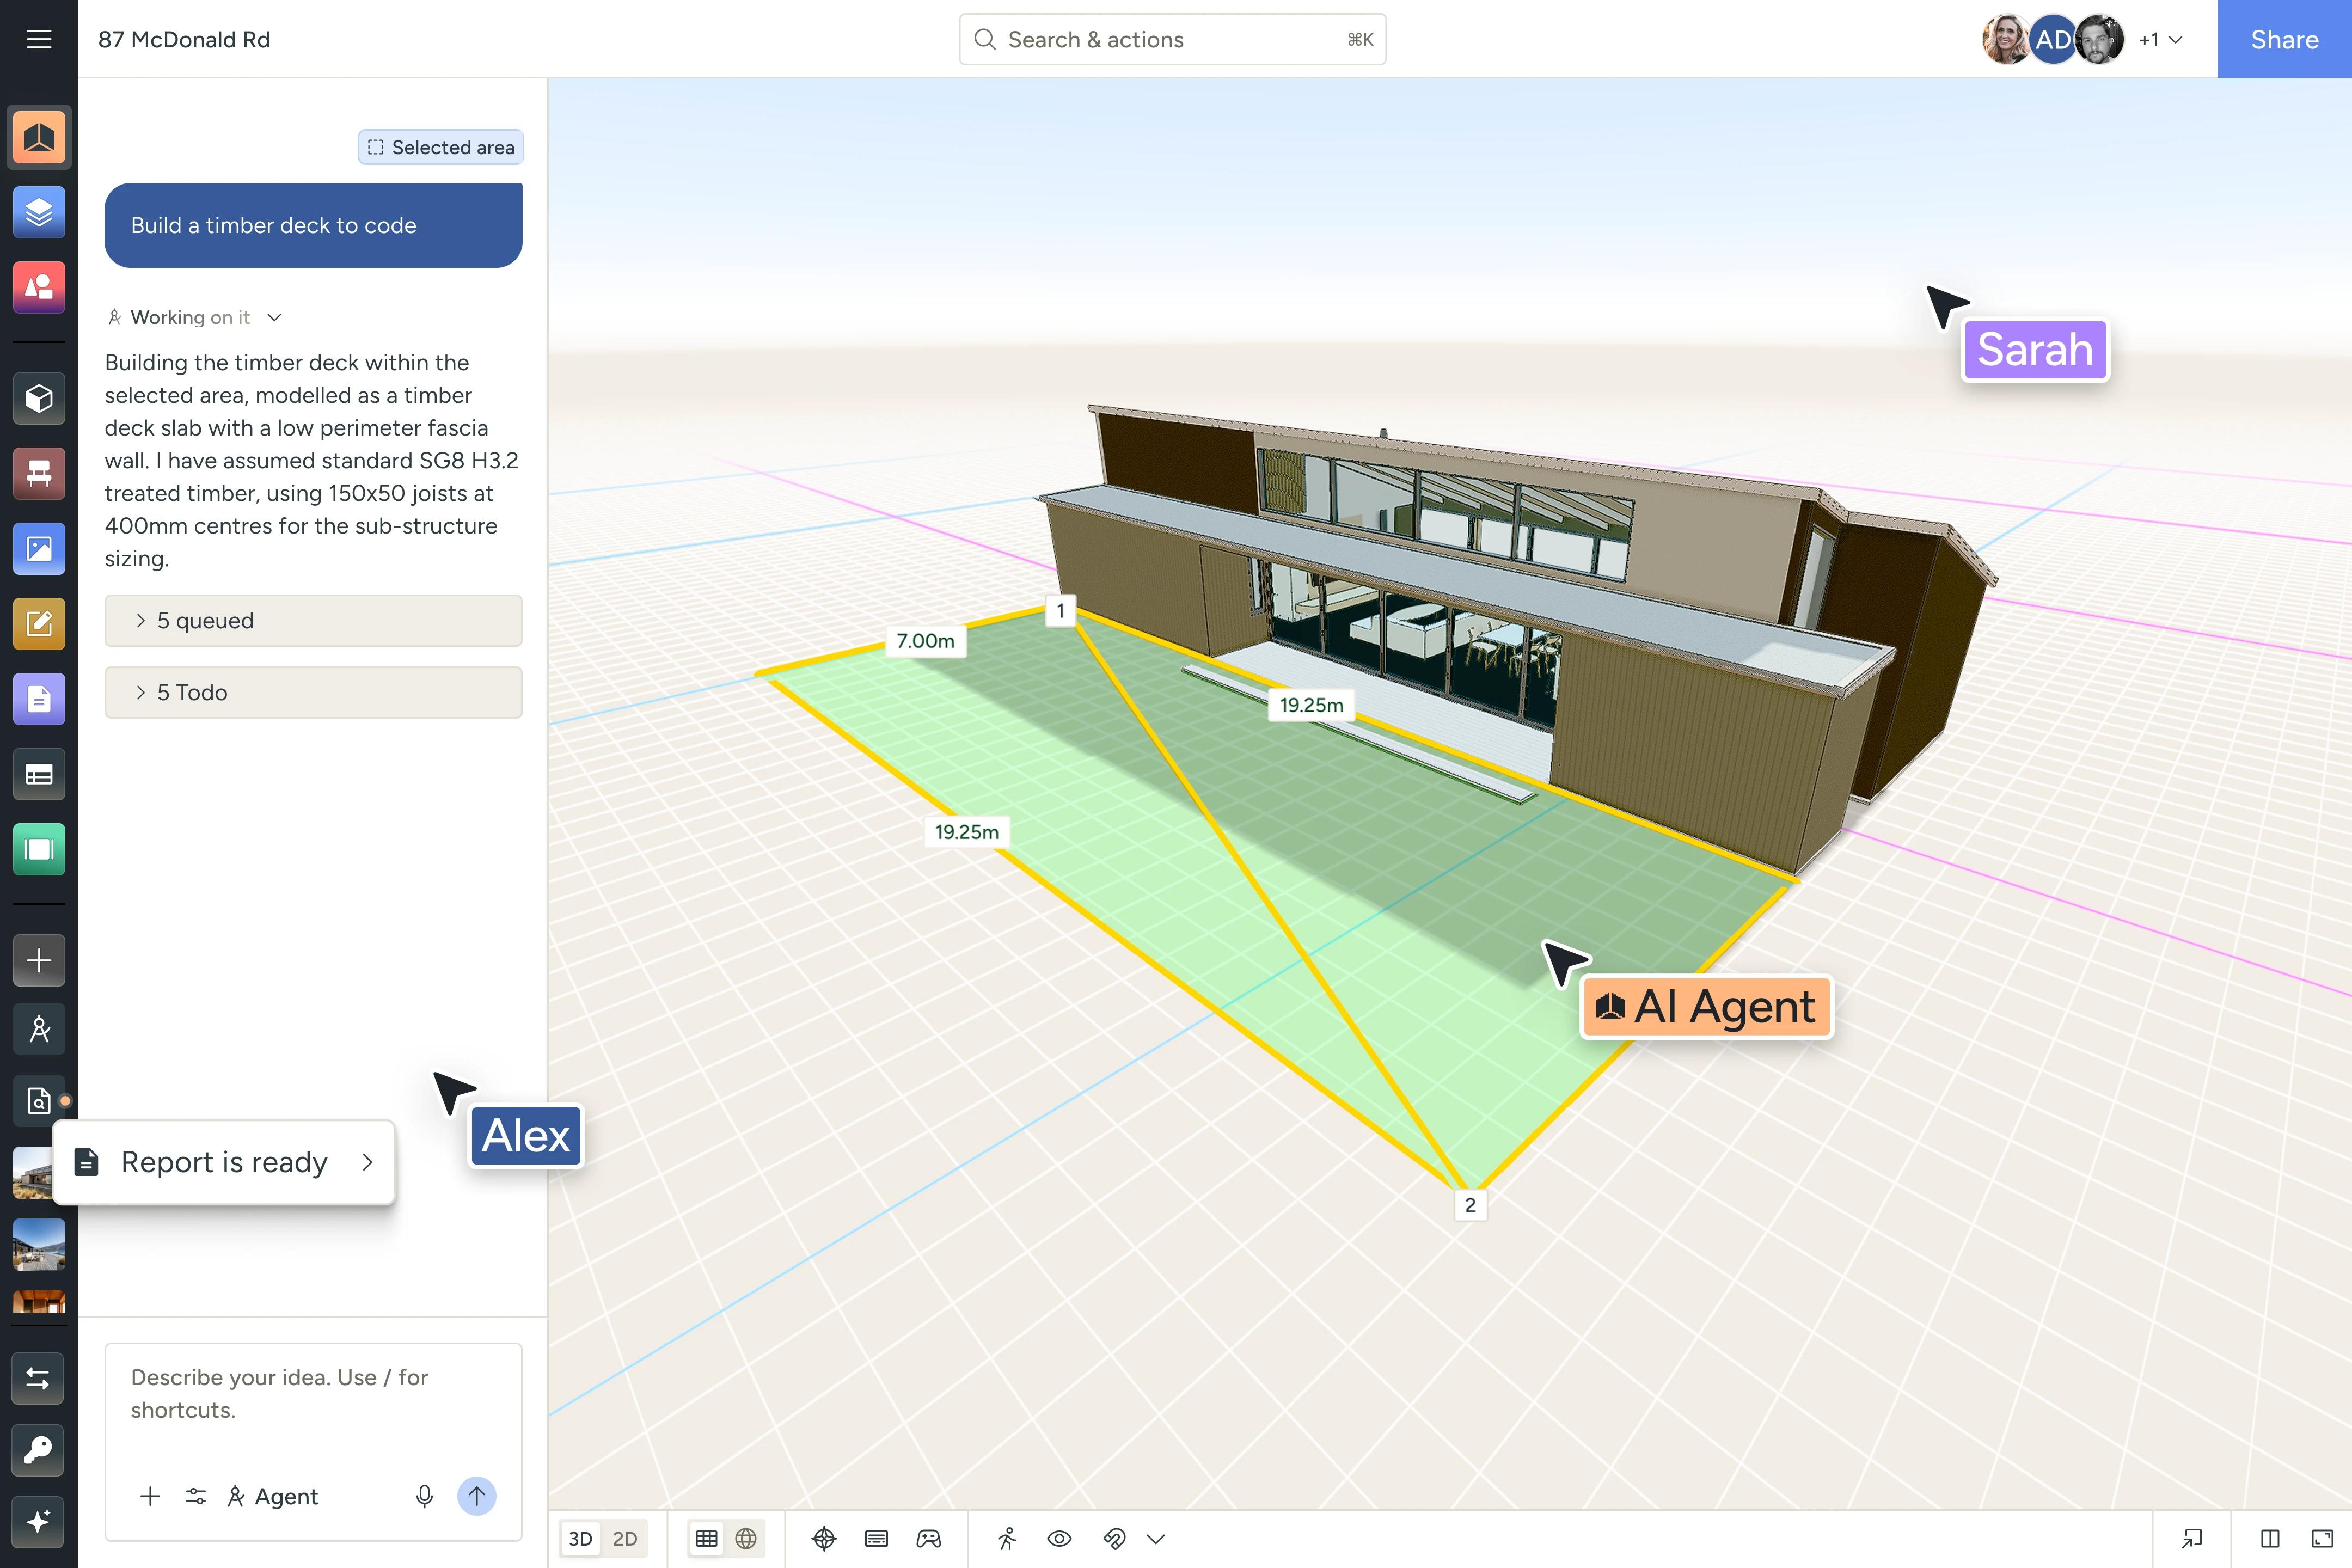The height and width of the screenshot is (1568, 2352).
Task: Switch view to 2D mode
Action: [625, 1539]
